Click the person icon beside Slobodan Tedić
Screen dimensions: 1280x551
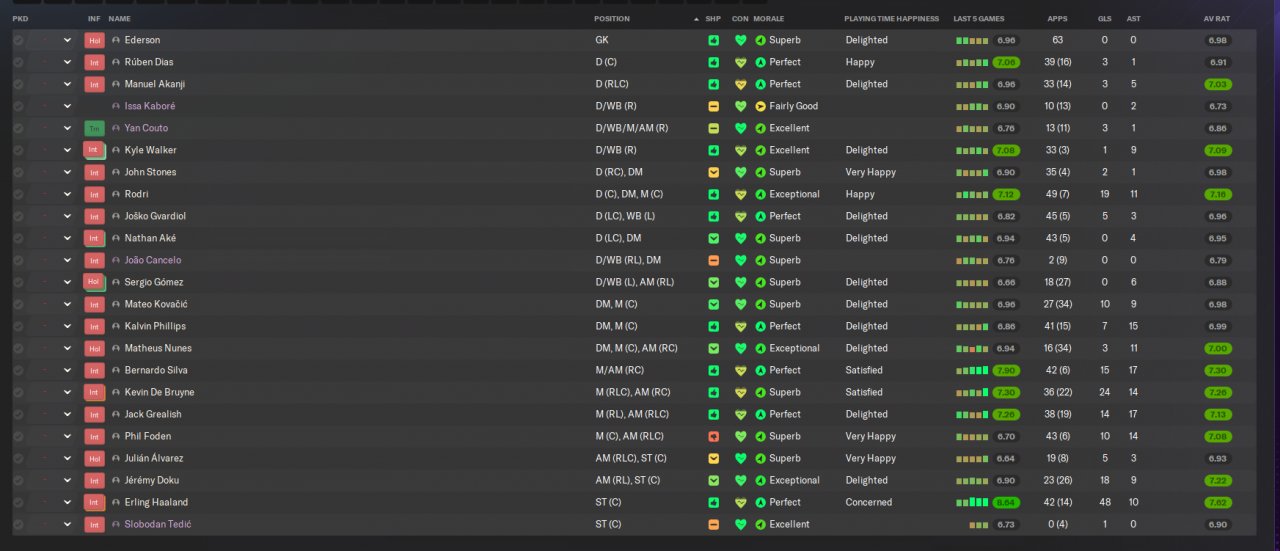pos(116,524)
